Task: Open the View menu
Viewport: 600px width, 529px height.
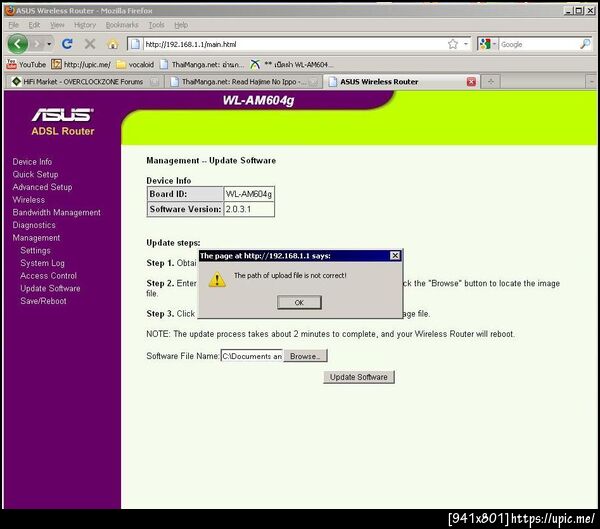Action: [x=57, y=25]
